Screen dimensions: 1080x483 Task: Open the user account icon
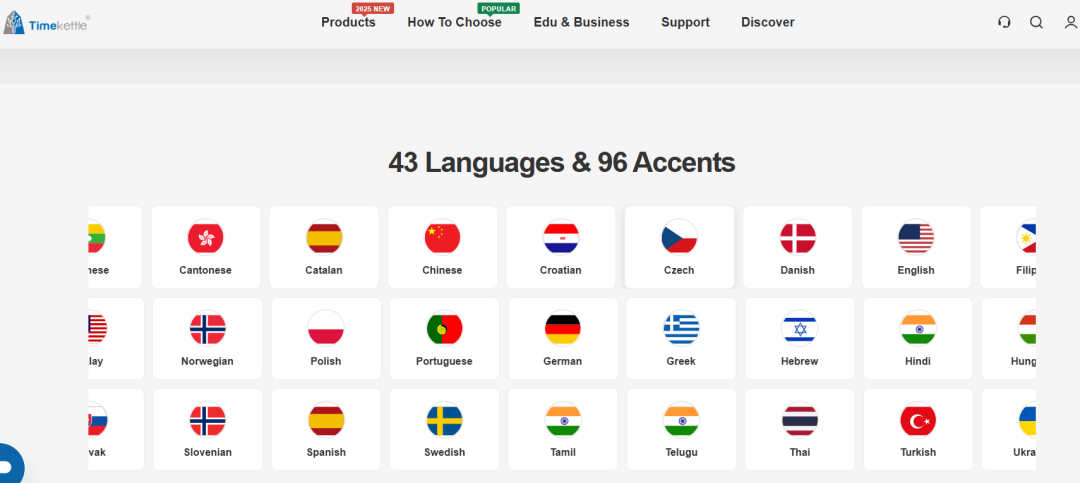tap(1071, 22)
